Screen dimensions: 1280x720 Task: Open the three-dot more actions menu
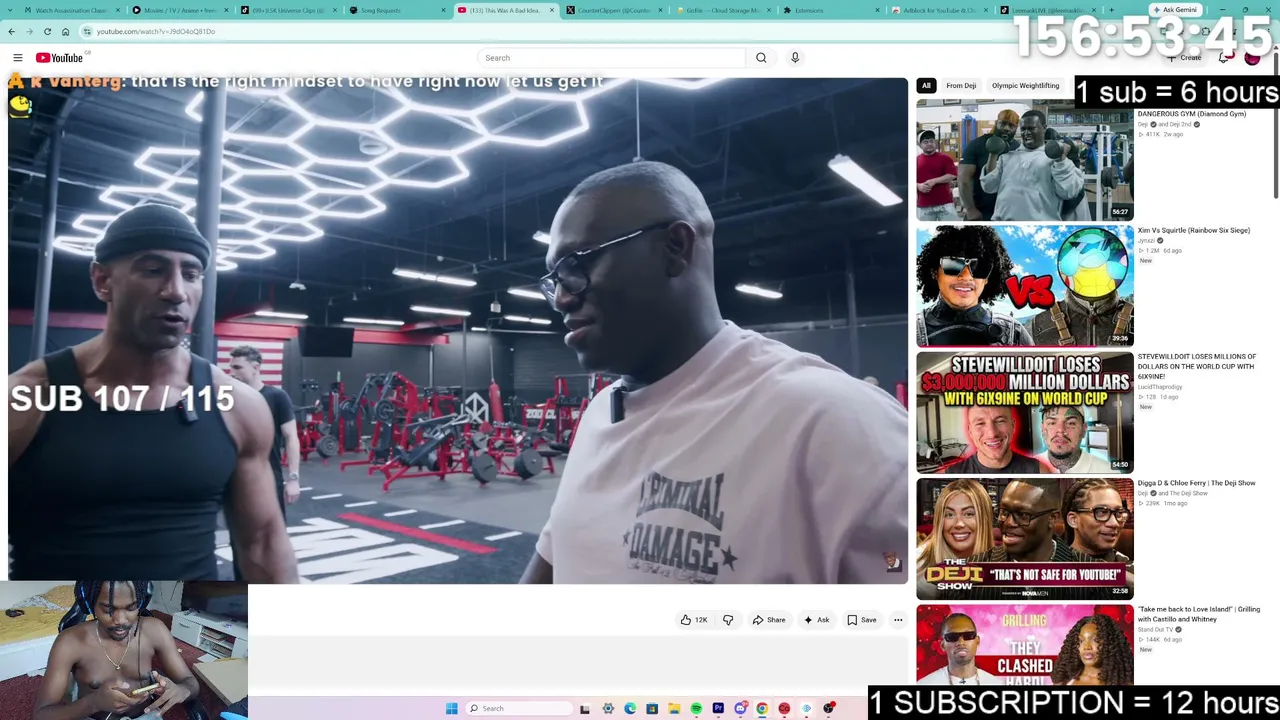point(898,620)
